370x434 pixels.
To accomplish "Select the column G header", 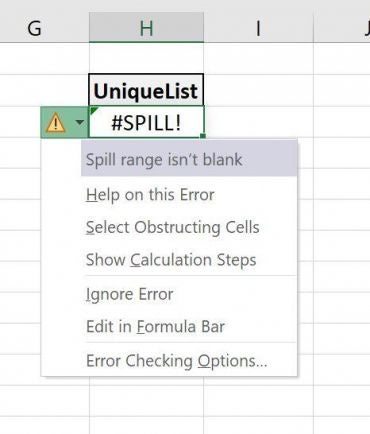I will pyautogui.click(x=35, y=28).
